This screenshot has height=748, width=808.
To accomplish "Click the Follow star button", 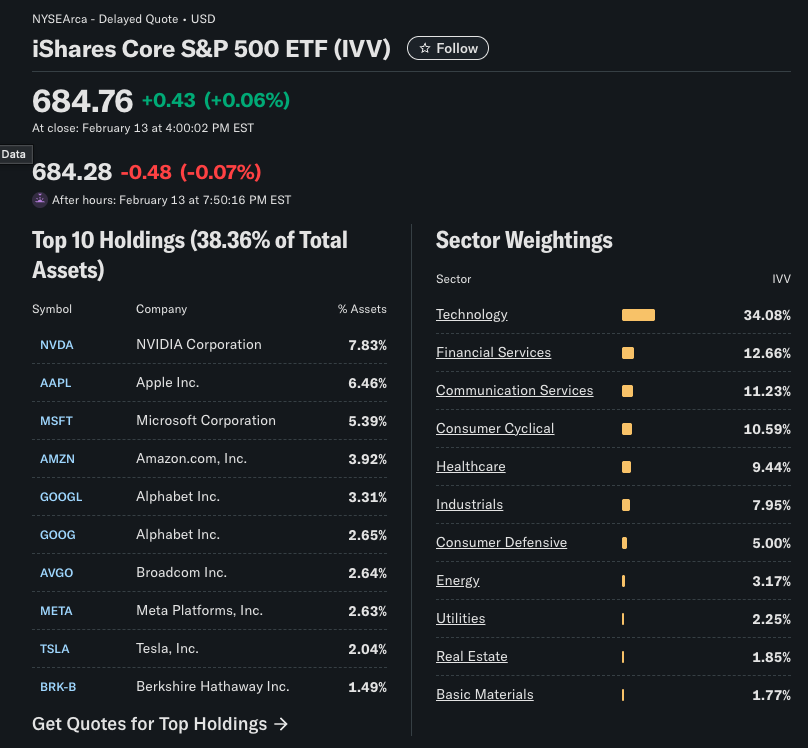I will coord(447,48).
